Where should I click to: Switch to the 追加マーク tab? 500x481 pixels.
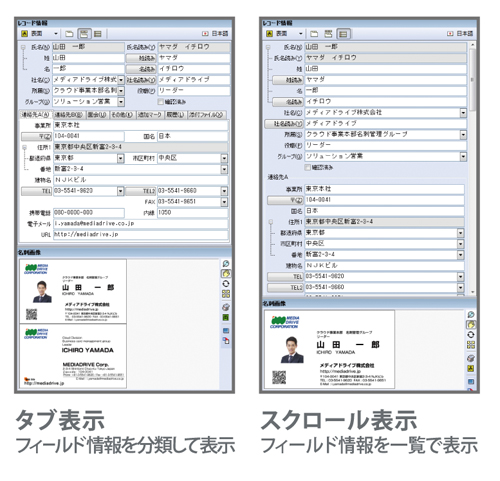pyautogui.click(x=150, y=115)
